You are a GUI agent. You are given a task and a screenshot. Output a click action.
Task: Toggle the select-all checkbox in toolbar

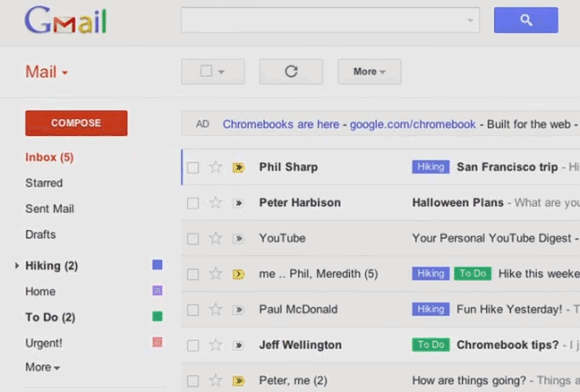(206, 71)
